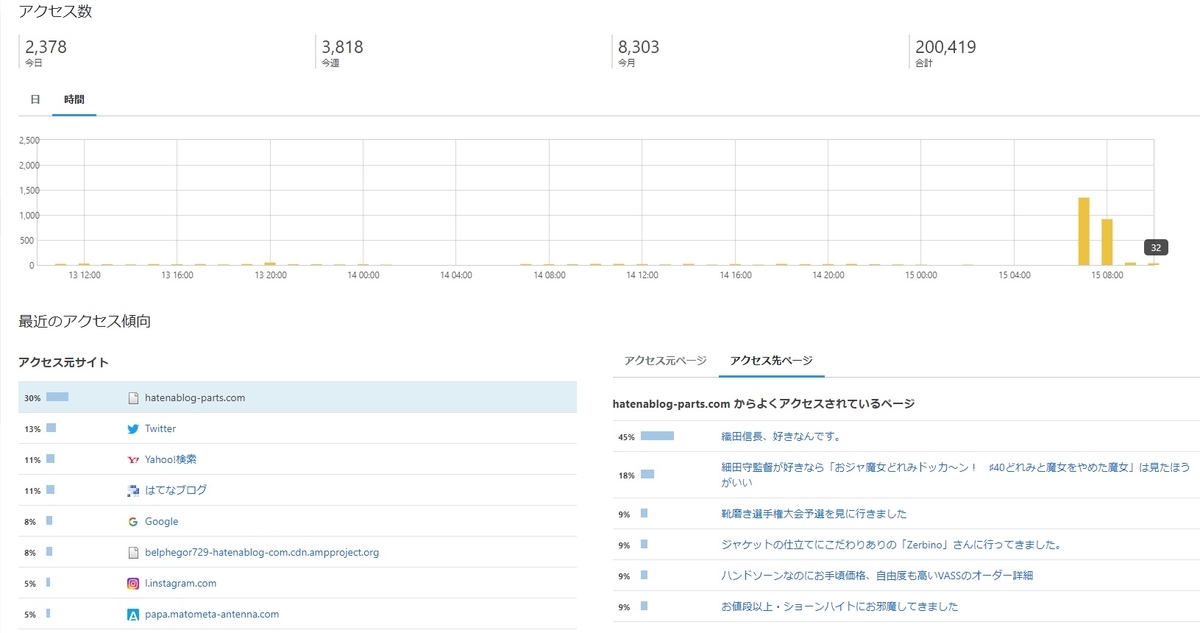Screen dimensions: 1200x633
Task: Click the last chart bar with the 32 tooltip
Action: [1154, 264]
